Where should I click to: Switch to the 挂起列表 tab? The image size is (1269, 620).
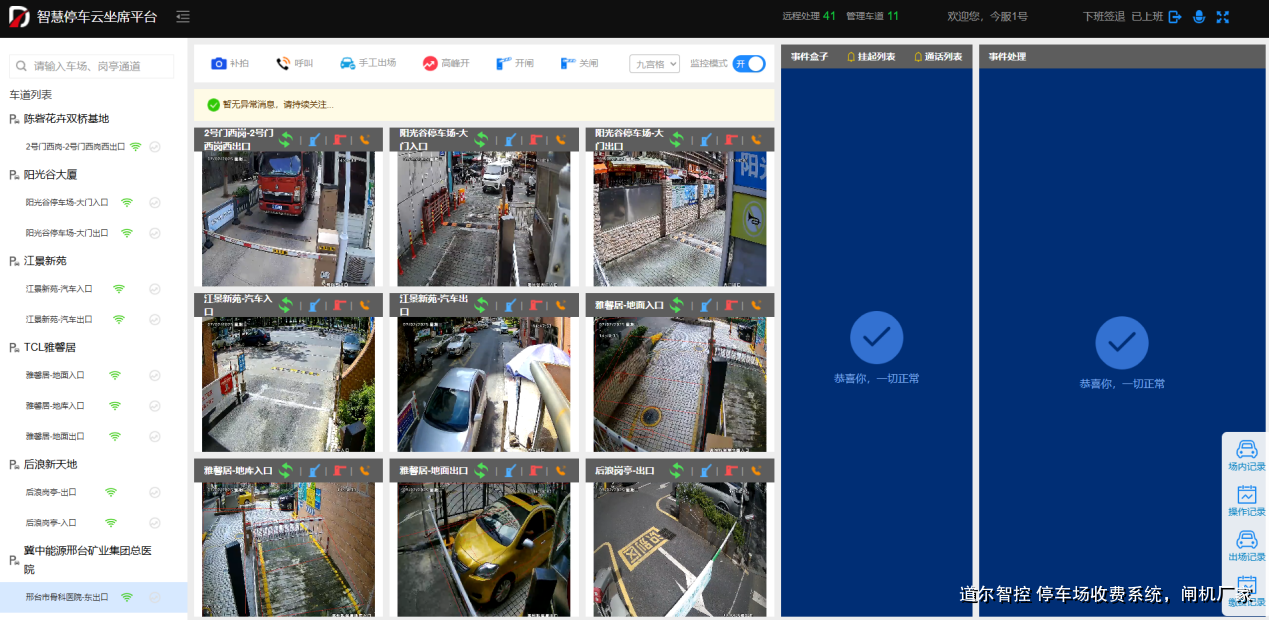[871, 57]
